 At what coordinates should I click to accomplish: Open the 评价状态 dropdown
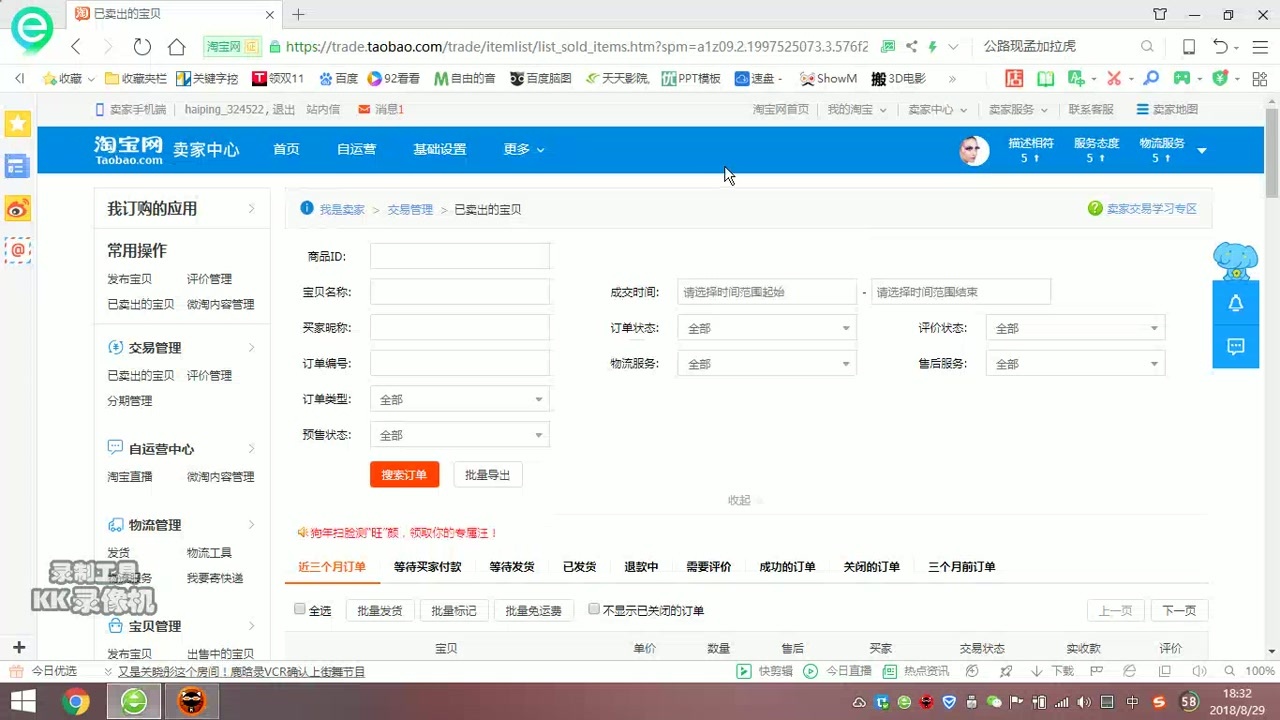[x=1075, y=328]
